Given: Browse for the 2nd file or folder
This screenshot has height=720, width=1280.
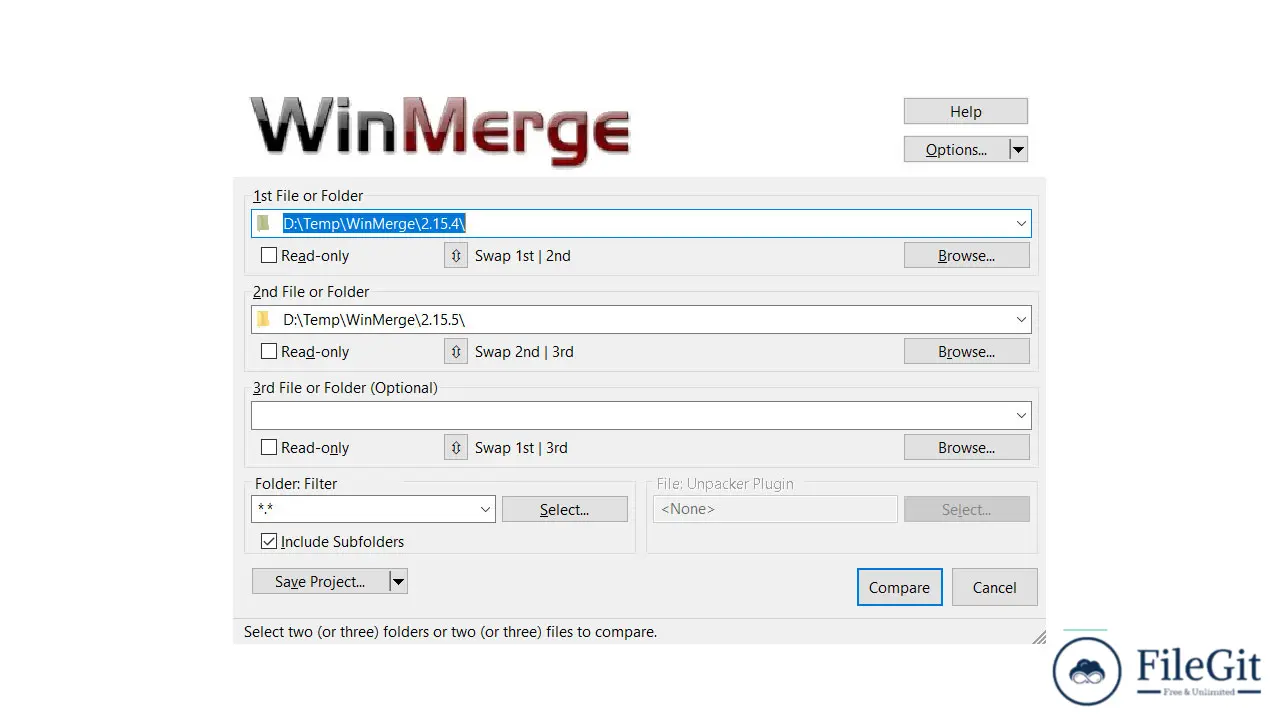Looking at the screenshot, I should pos(967,352).
